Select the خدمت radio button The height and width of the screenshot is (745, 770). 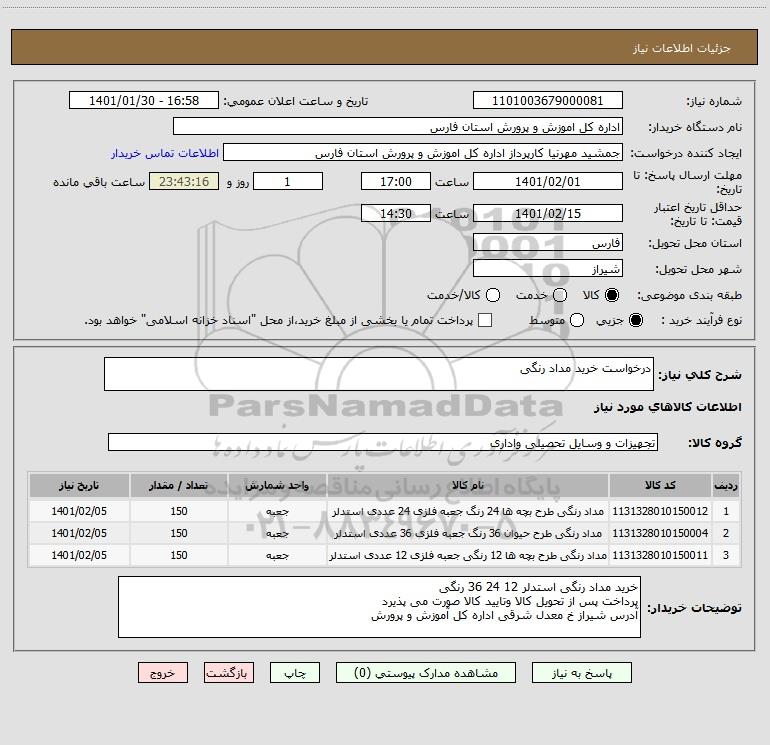(560, 295)
